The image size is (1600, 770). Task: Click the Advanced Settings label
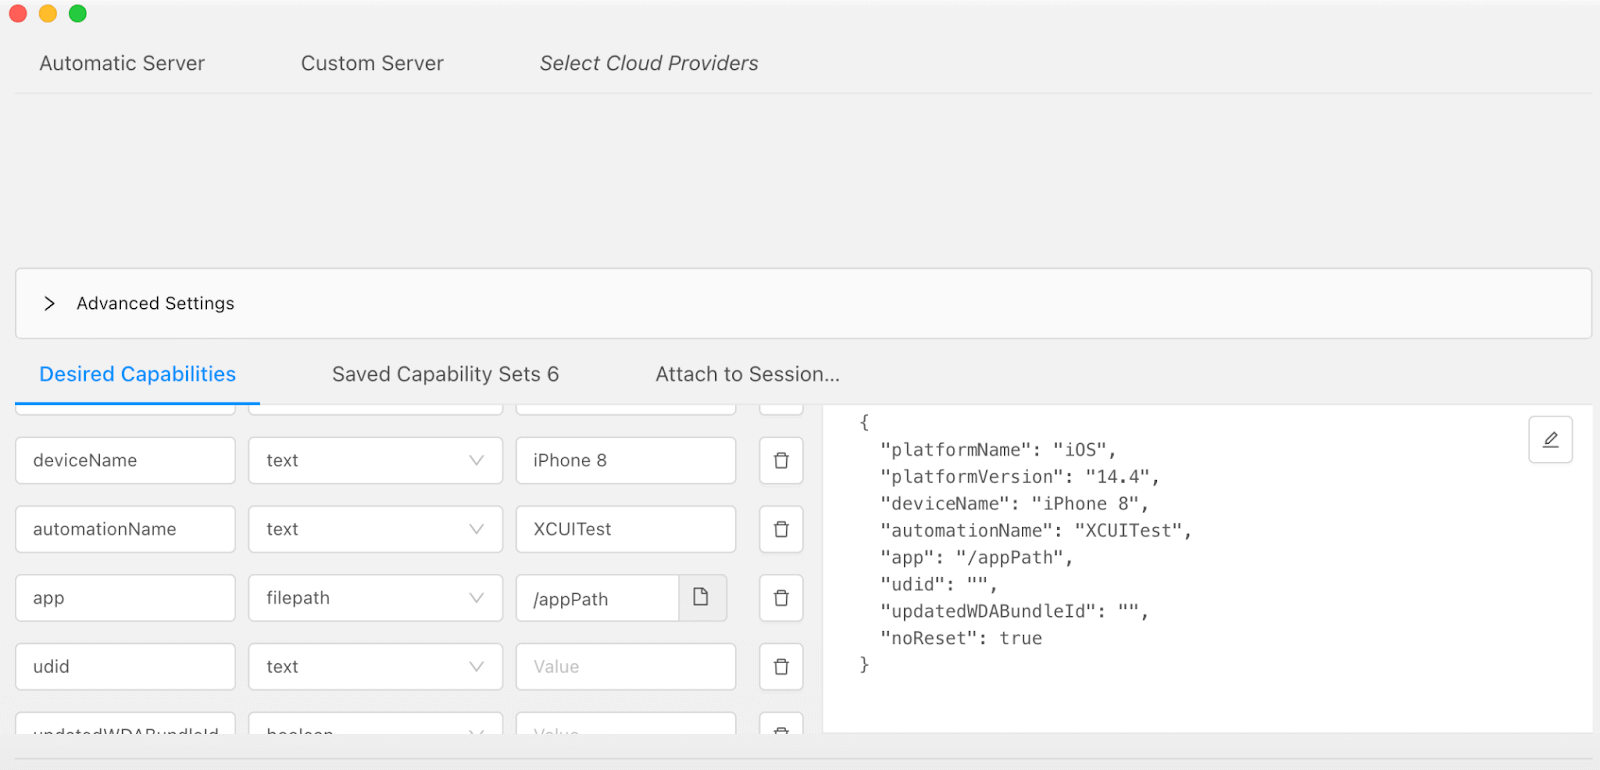(155, 303)
